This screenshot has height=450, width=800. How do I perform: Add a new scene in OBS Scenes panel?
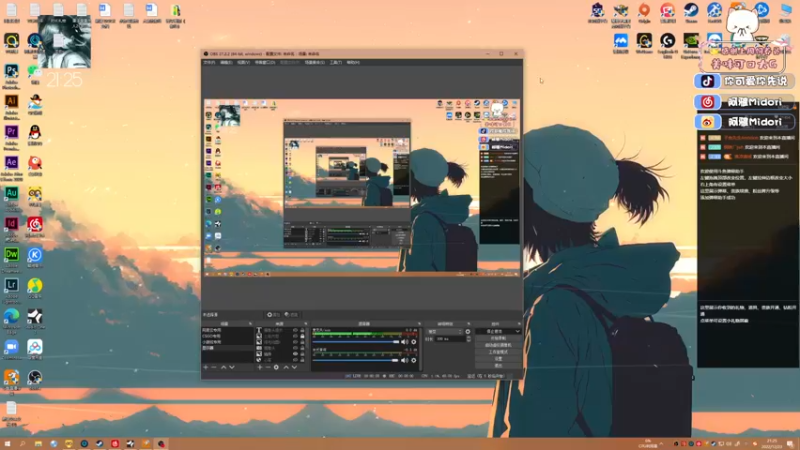point(206,367)
